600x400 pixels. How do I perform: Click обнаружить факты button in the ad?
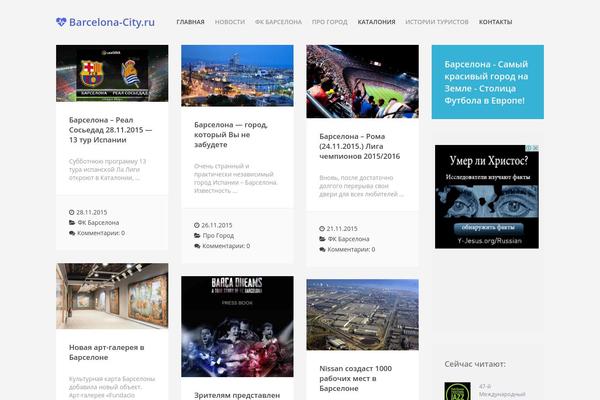coord(487,229)
